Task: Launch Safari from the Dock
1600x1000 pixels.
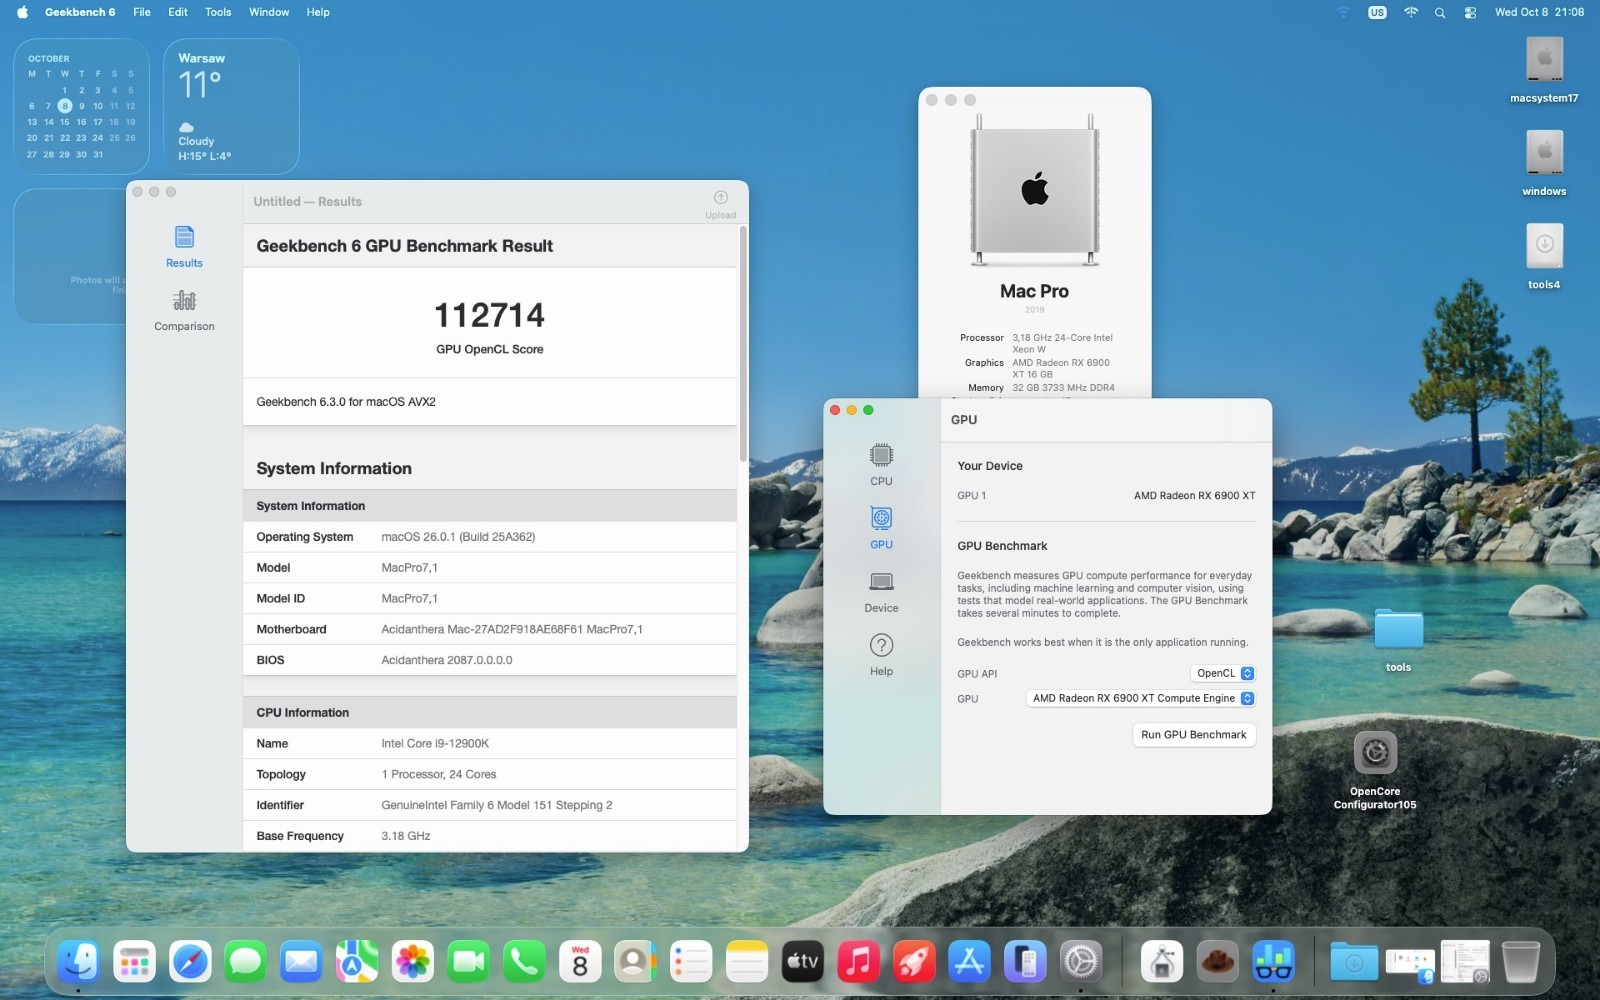Action: 190,962
